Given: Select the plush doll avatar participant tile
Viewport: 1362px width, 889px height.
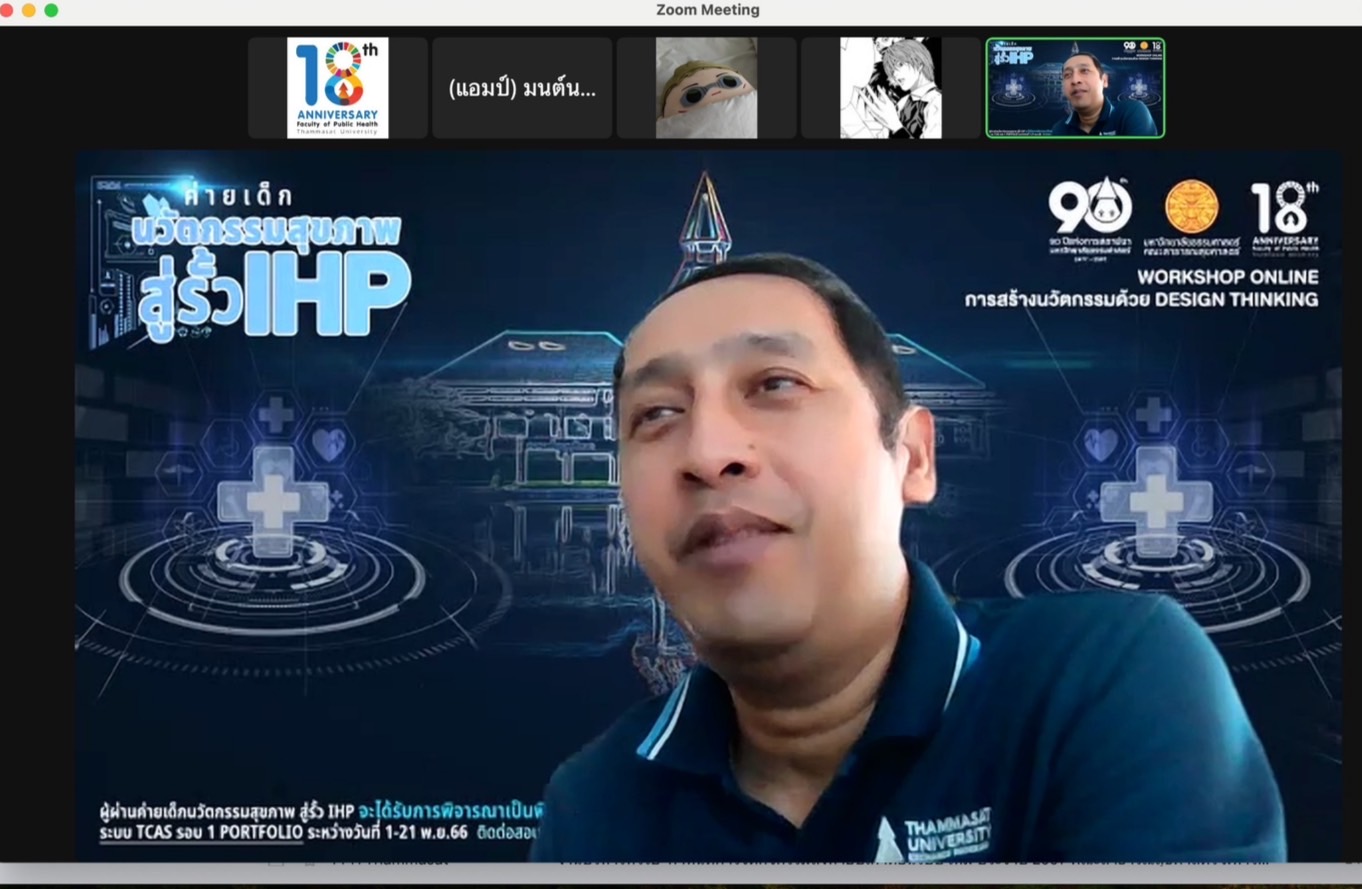Looking at the screenshot, I should pyautogui.click(x=706, y=88).
